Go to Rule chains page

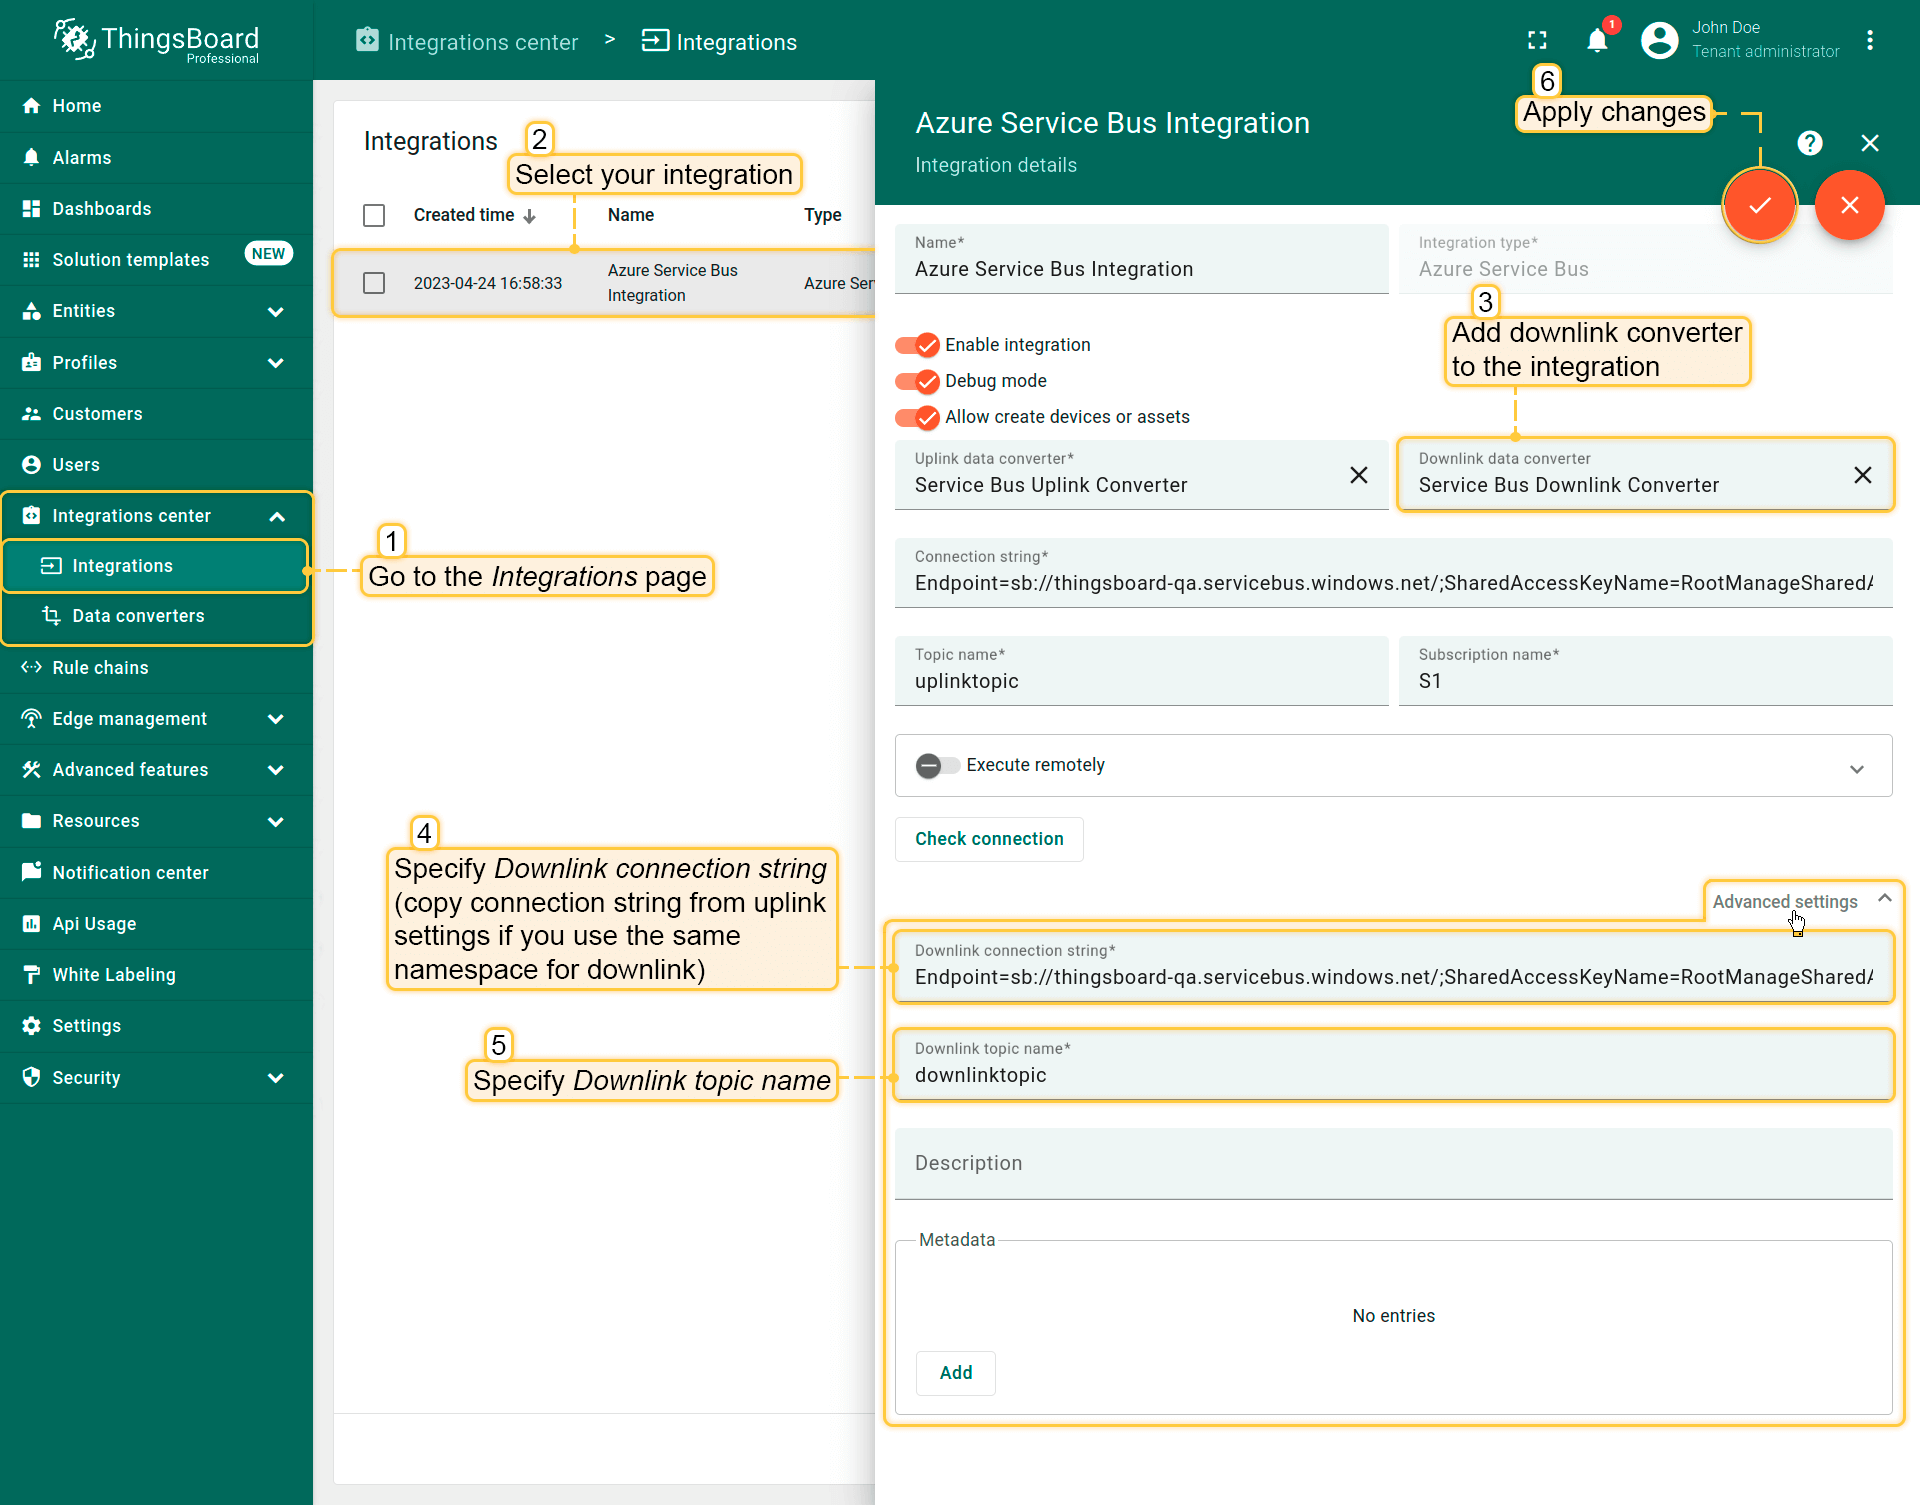pyautogui.click(x=100, y=667)
